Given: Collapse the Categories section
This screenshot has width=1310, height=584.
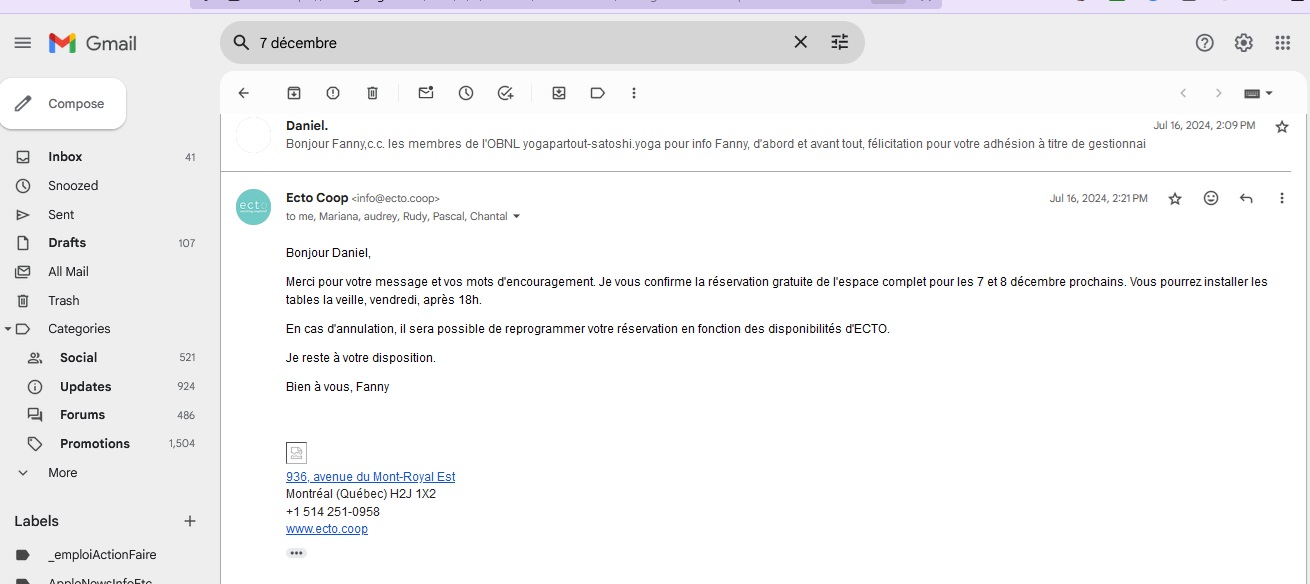Looking at the screenshot, I should click(8, 329).
